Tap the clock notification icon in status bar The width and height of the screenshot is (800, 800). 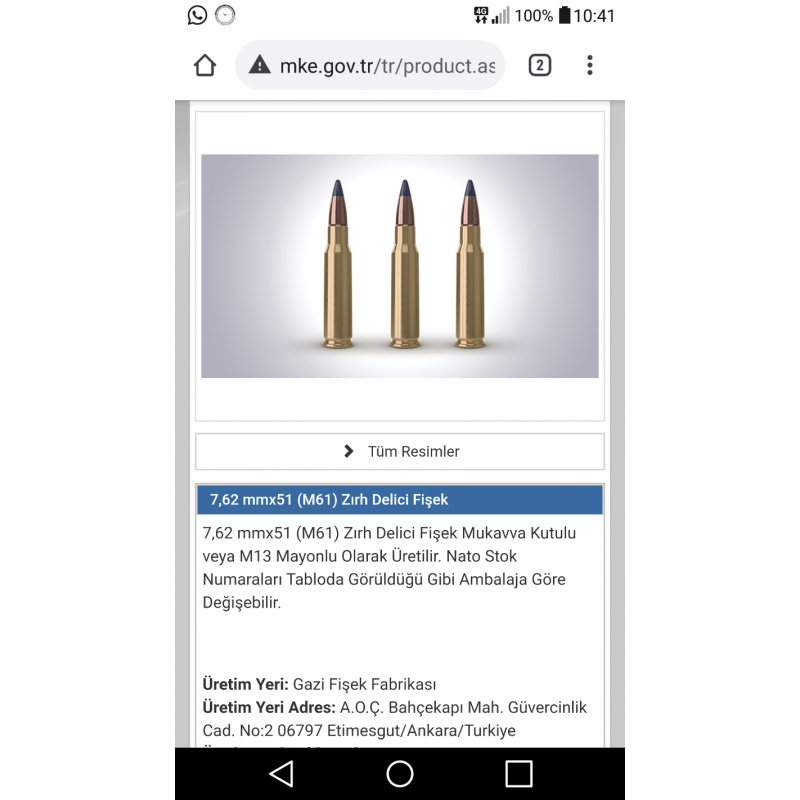(x=225, y=15)
